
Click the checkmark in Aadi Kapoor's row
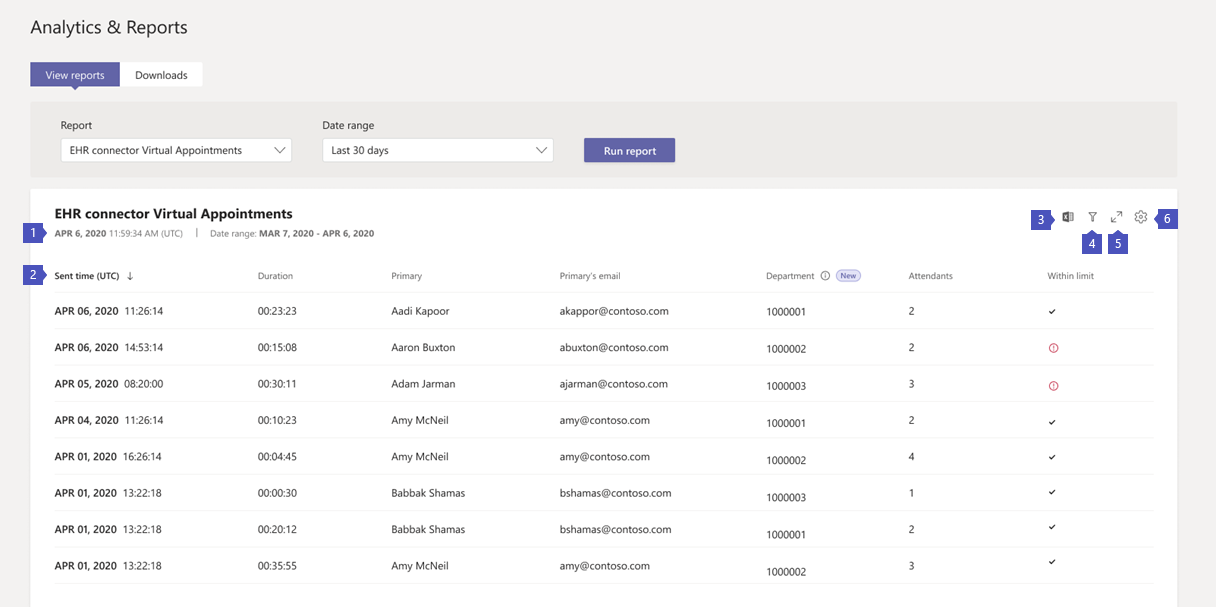pos(1052,311)
